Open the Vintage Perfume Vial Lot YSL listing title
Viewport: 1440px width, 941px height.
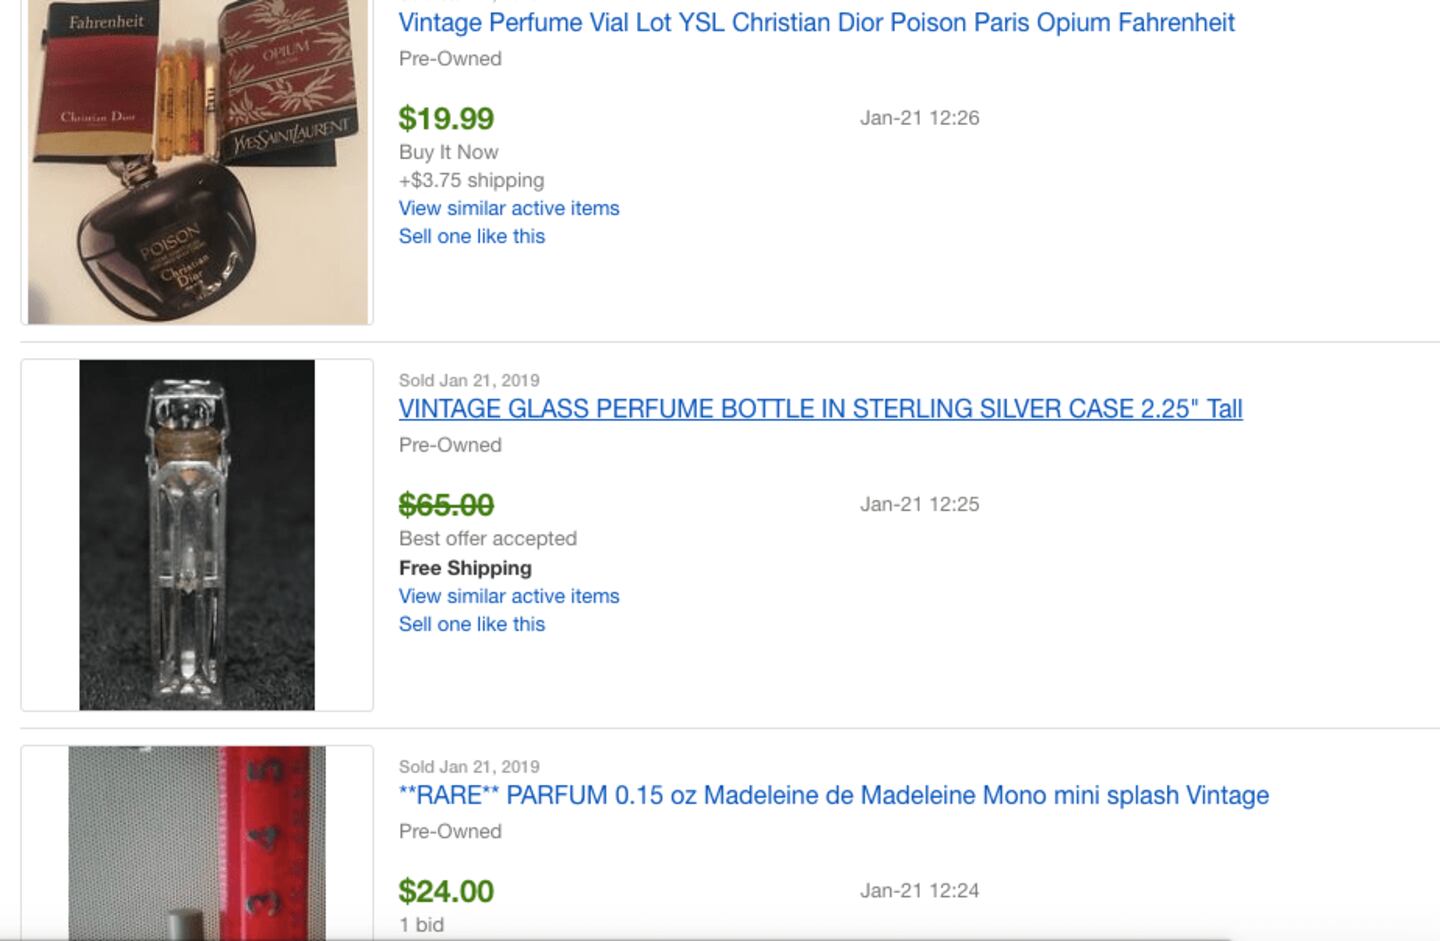[816, 22]
